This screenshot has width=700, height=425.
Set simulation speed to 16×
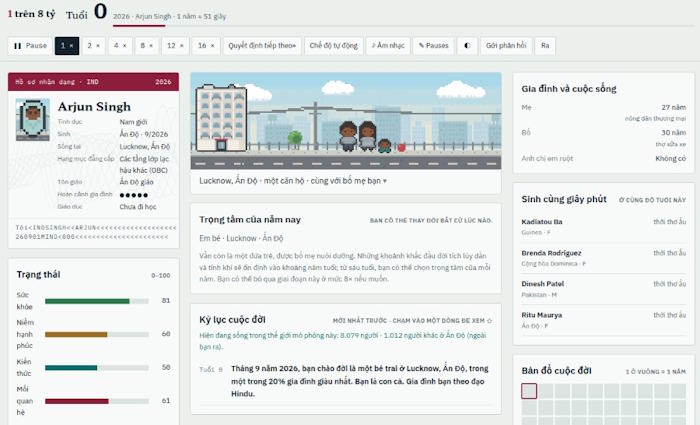[x=206, y=46]
